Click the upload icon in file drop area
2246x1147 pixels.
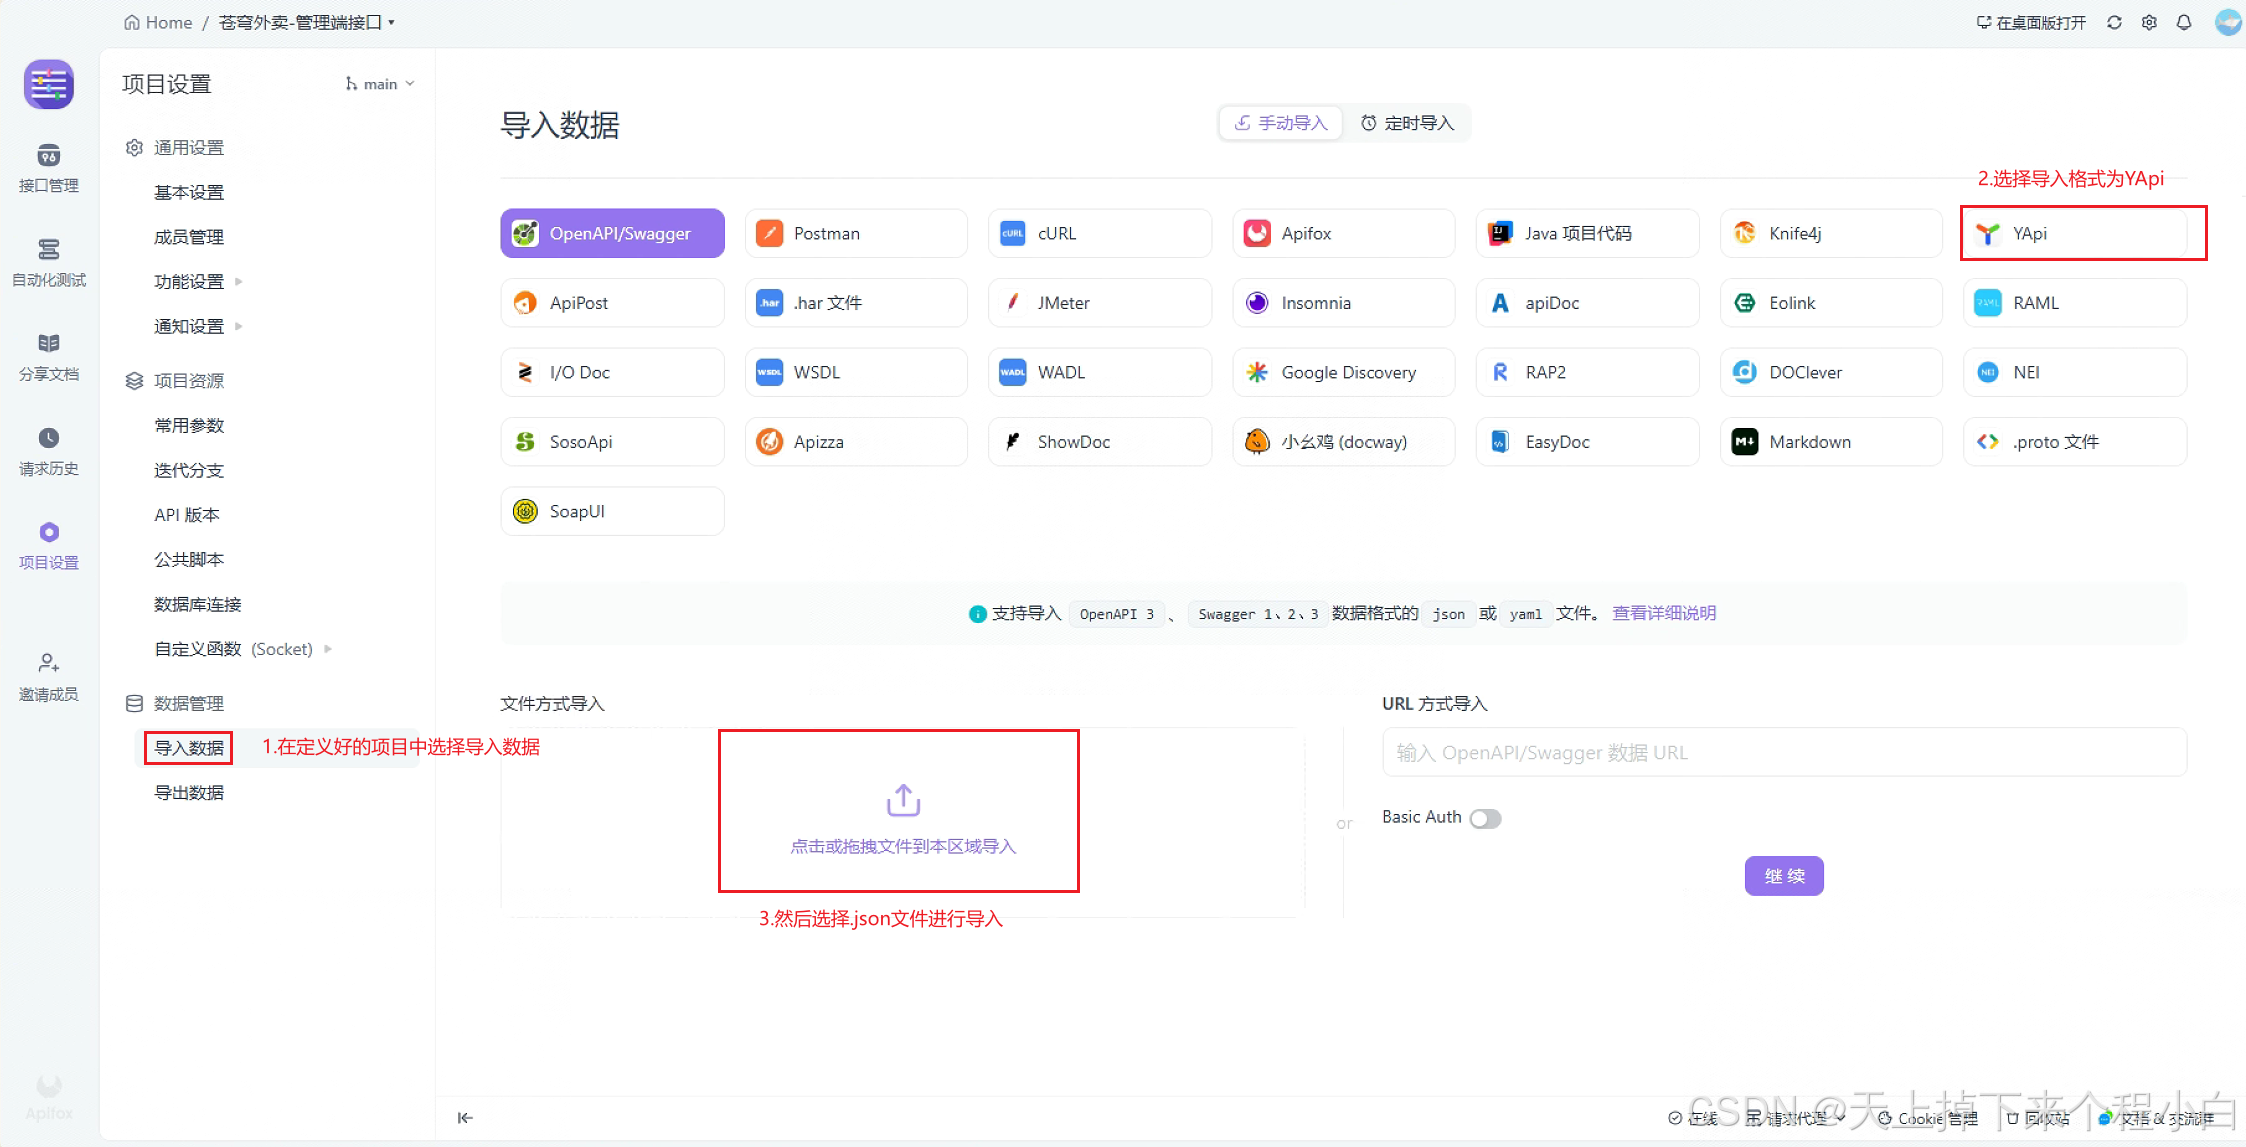point(902,800)
